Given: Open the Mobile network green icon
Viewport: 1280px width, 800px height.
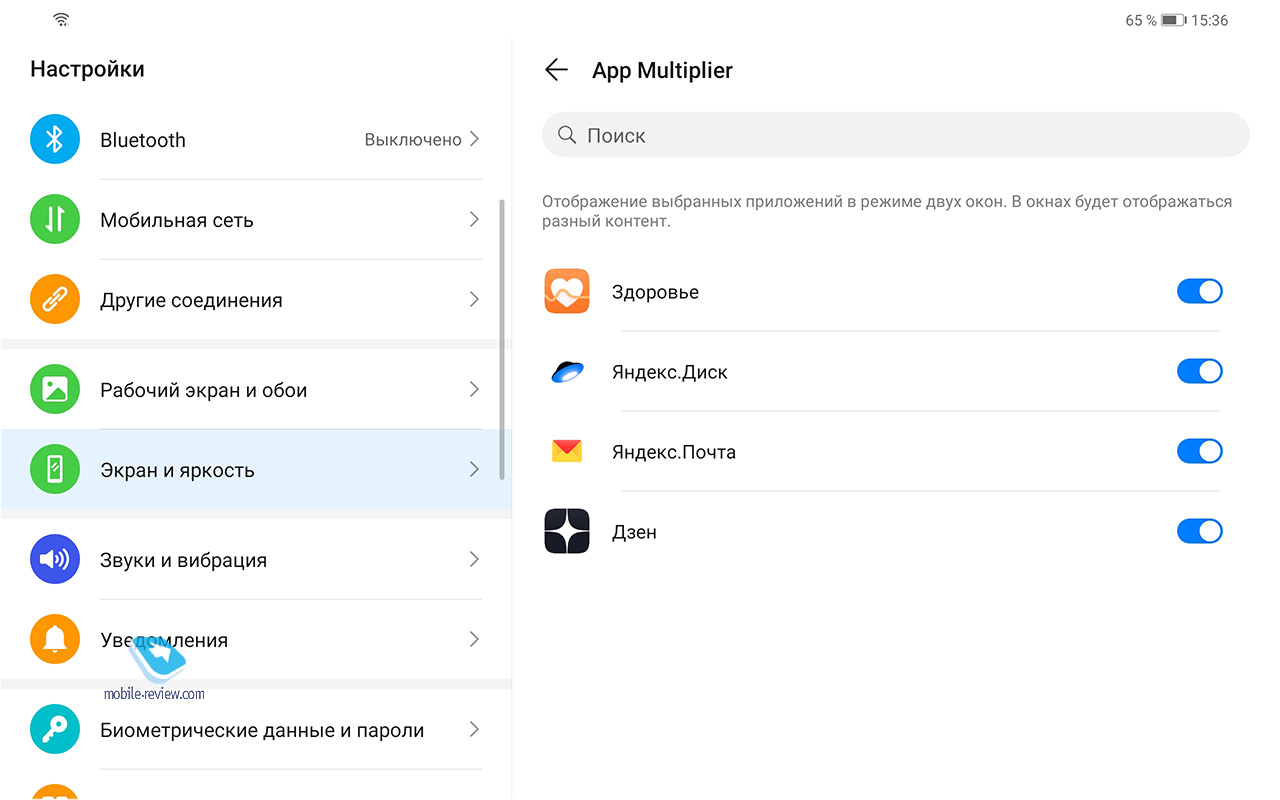Looking at the screenshot, I should 55,219.
